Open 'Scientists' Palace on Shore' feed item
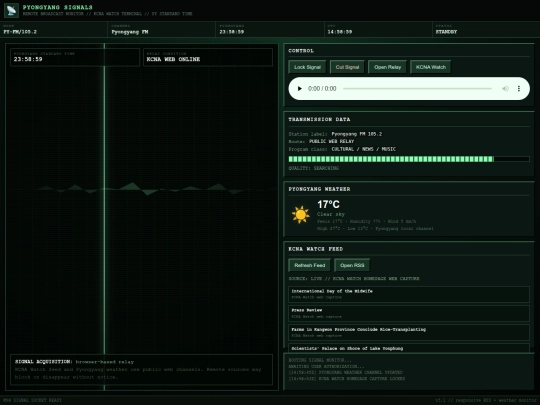This screenshot has width=540, height=405. point(409,348)
